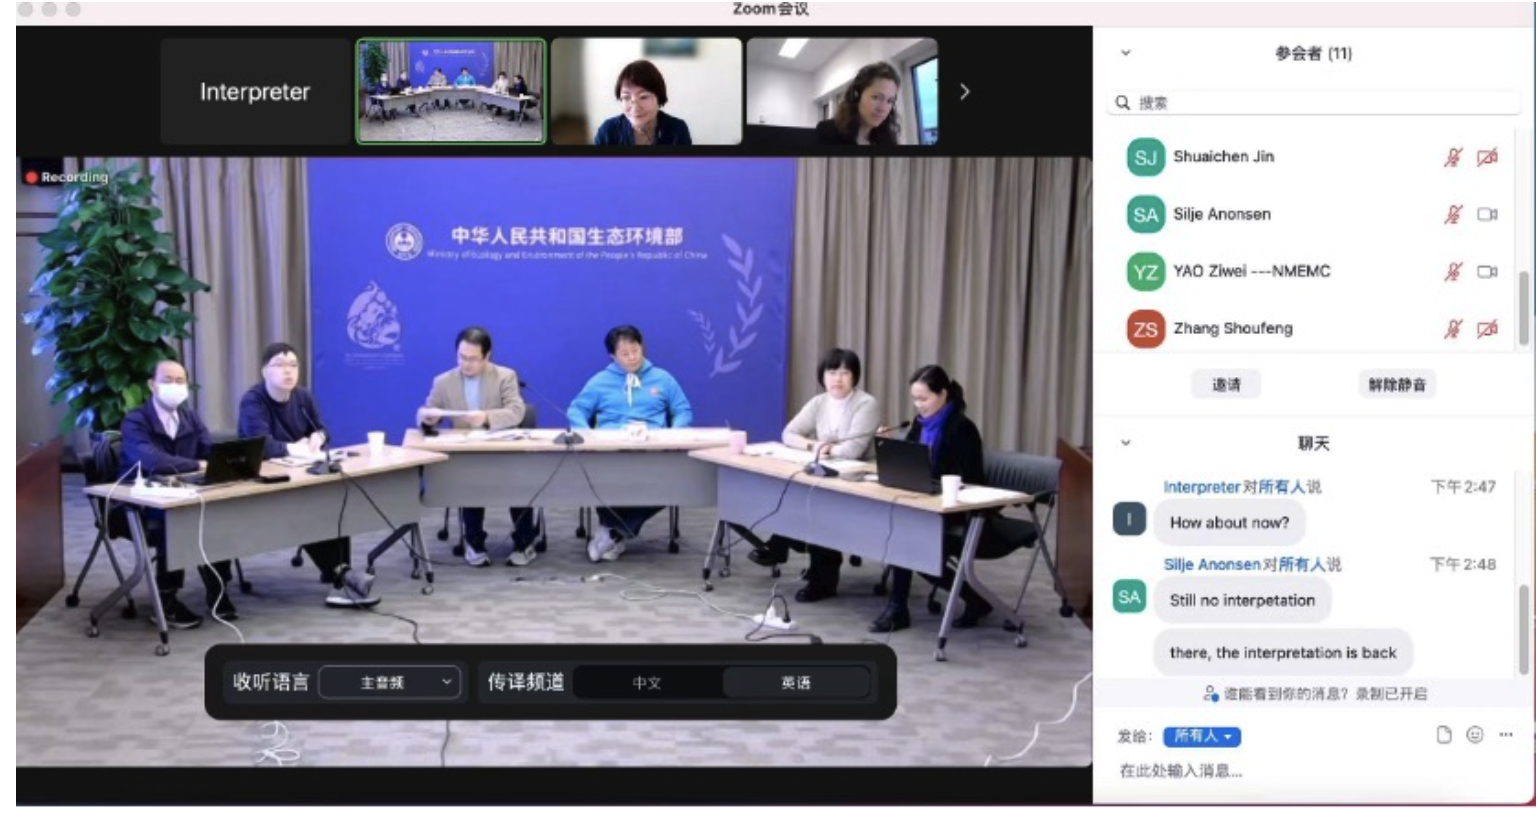
Task: Click the Silje Anonsen participant name
Action: pos(1222,214)
